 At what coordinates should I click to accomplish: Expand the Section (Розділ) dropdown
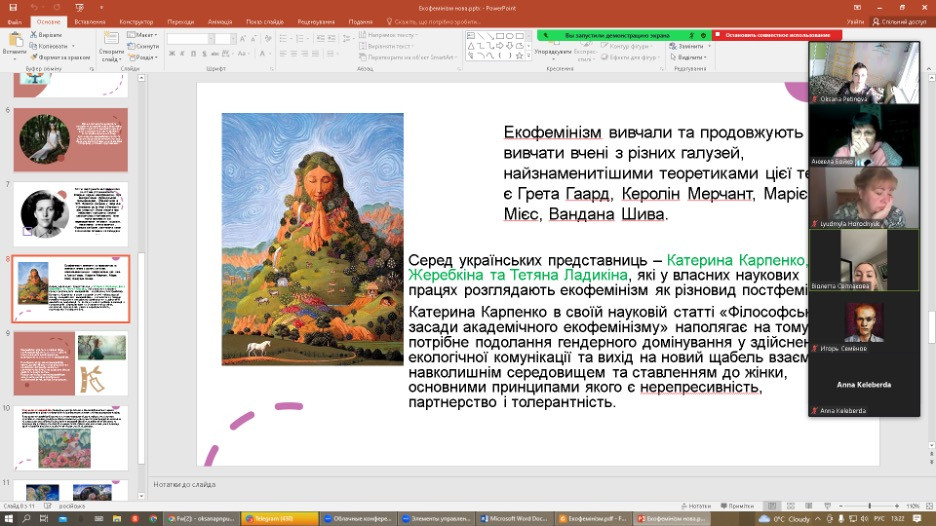click(x=145, y=57)
